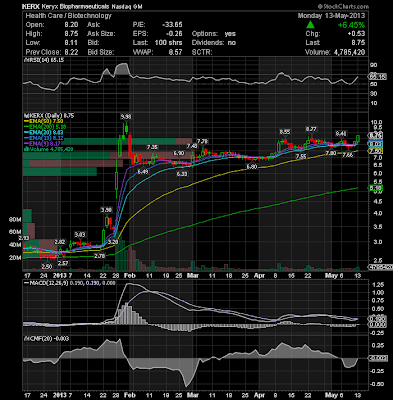Click the KERX (Daily) 8.75 legend title
This screenshot has width=393, height=400.
50,116
